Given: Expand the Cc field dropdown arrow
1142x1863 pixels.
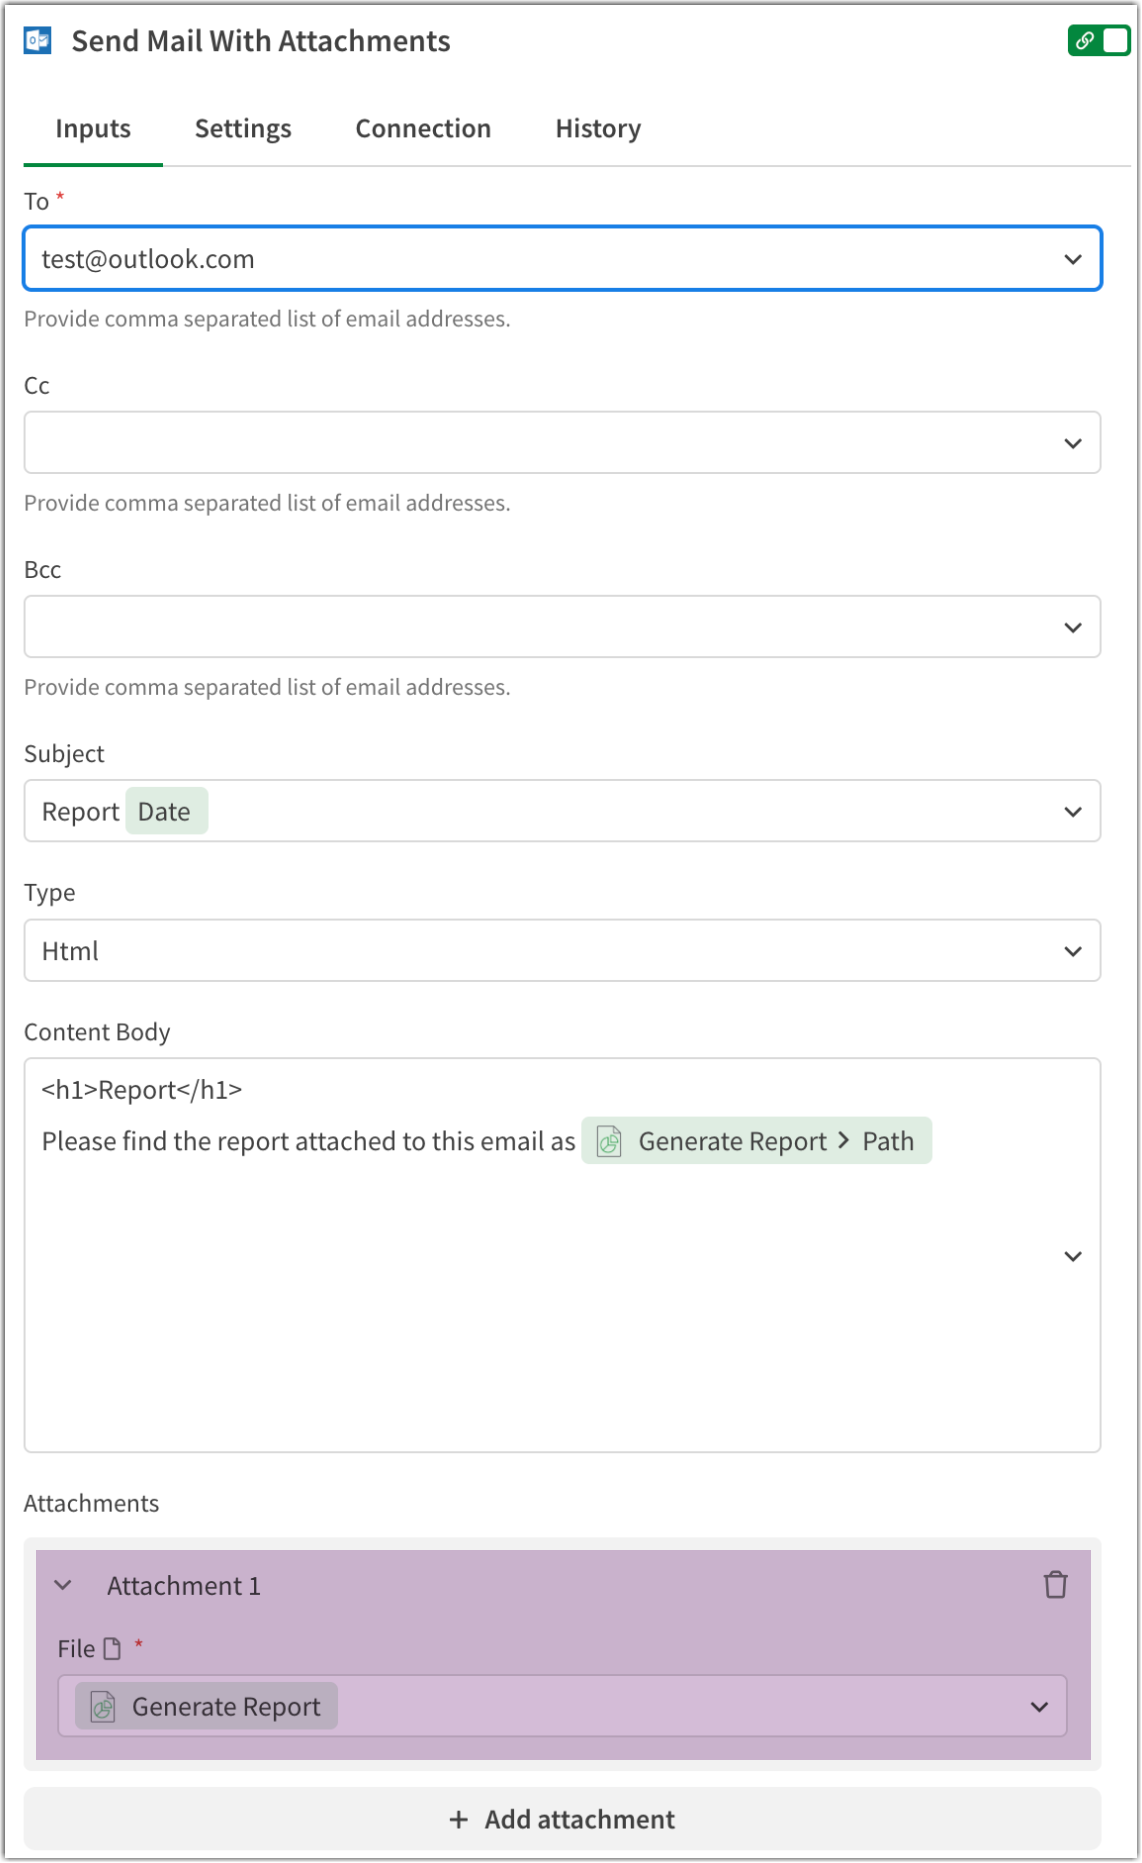Looking at the screenshot, I should coord(1072,444).
